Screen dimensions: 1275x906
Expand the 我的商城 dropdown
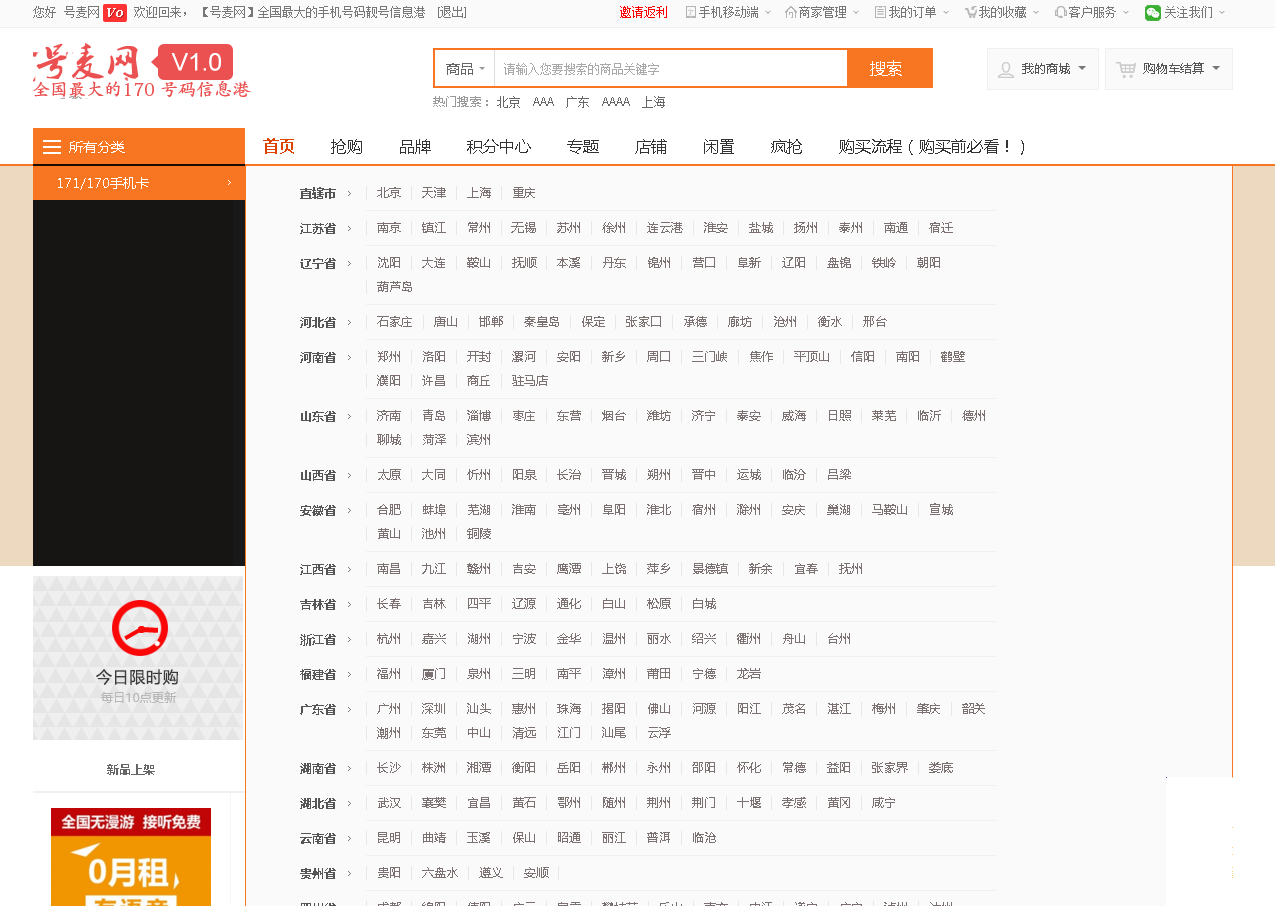(1043, 69)
